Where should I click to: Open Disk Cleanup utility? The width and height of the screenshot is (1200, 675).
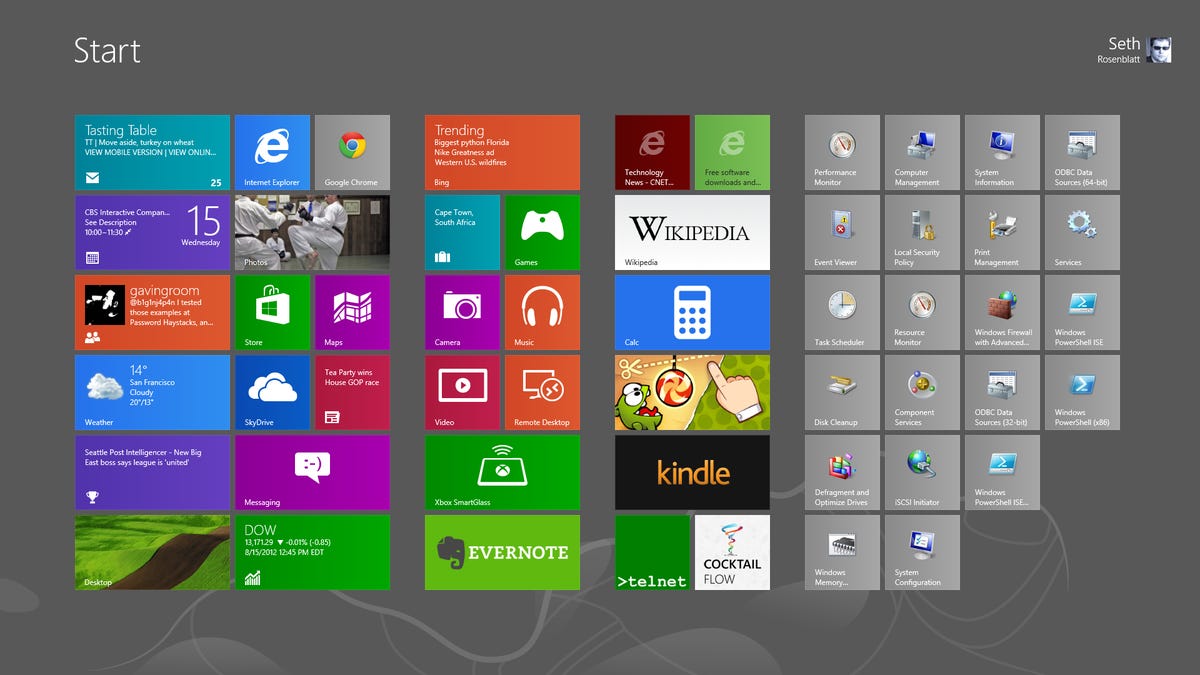coord(841,392)
